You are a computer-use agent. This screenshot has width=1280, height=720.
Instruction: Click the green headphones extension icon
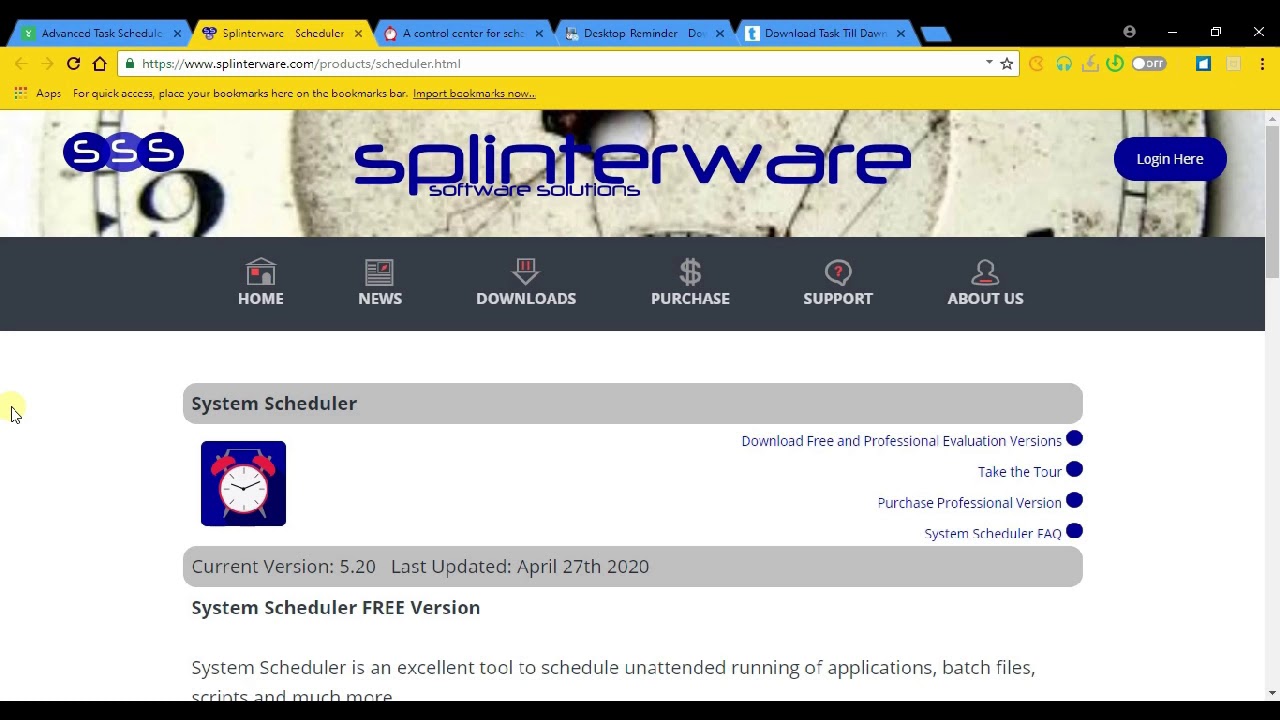click(1064, 63)
